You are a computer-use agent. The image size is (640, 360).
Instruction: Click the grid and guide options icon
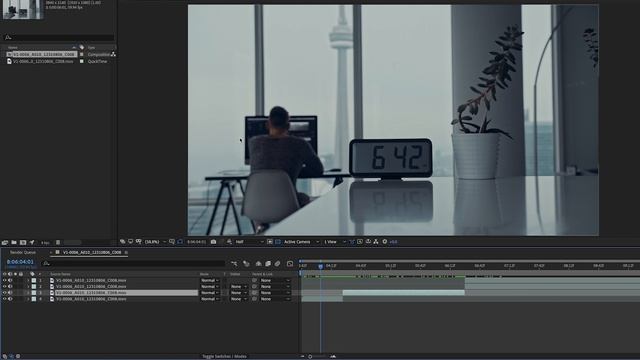pyautogui.click(x=172, y=242)
